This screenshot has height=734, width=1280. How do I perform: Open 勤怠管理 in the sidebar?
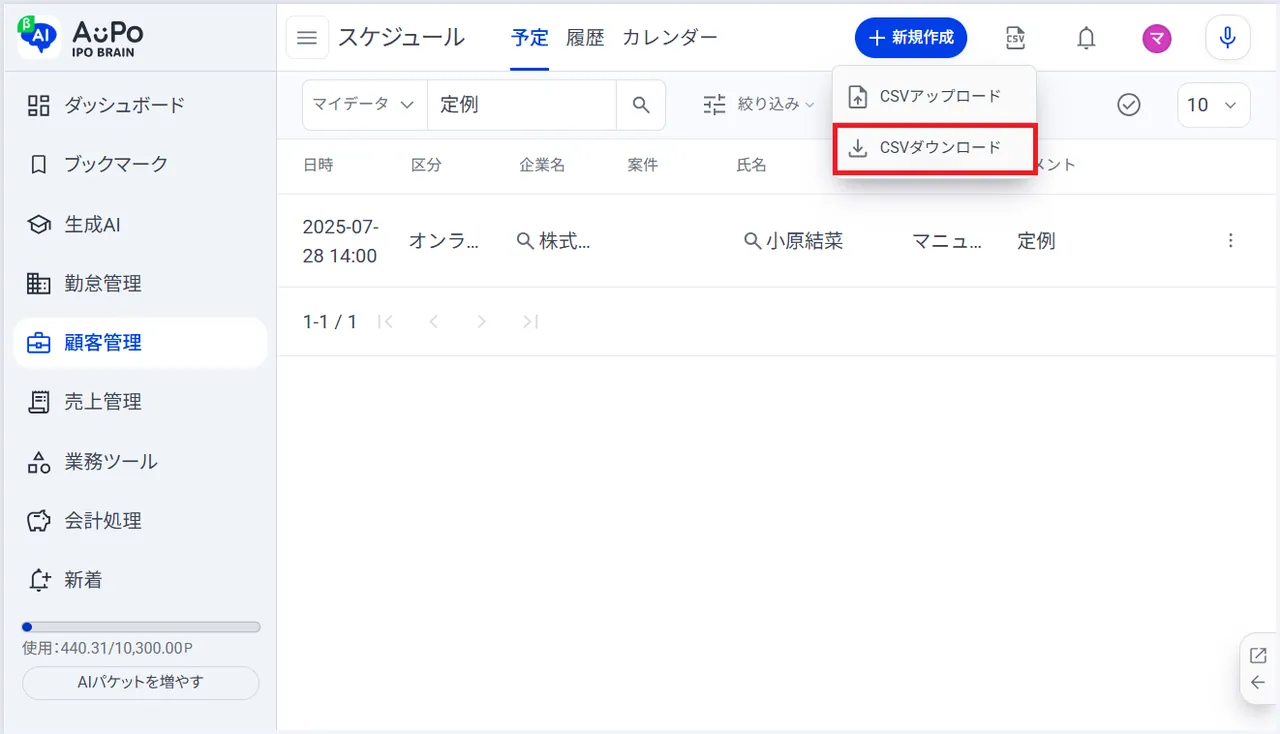pos(140,283)
